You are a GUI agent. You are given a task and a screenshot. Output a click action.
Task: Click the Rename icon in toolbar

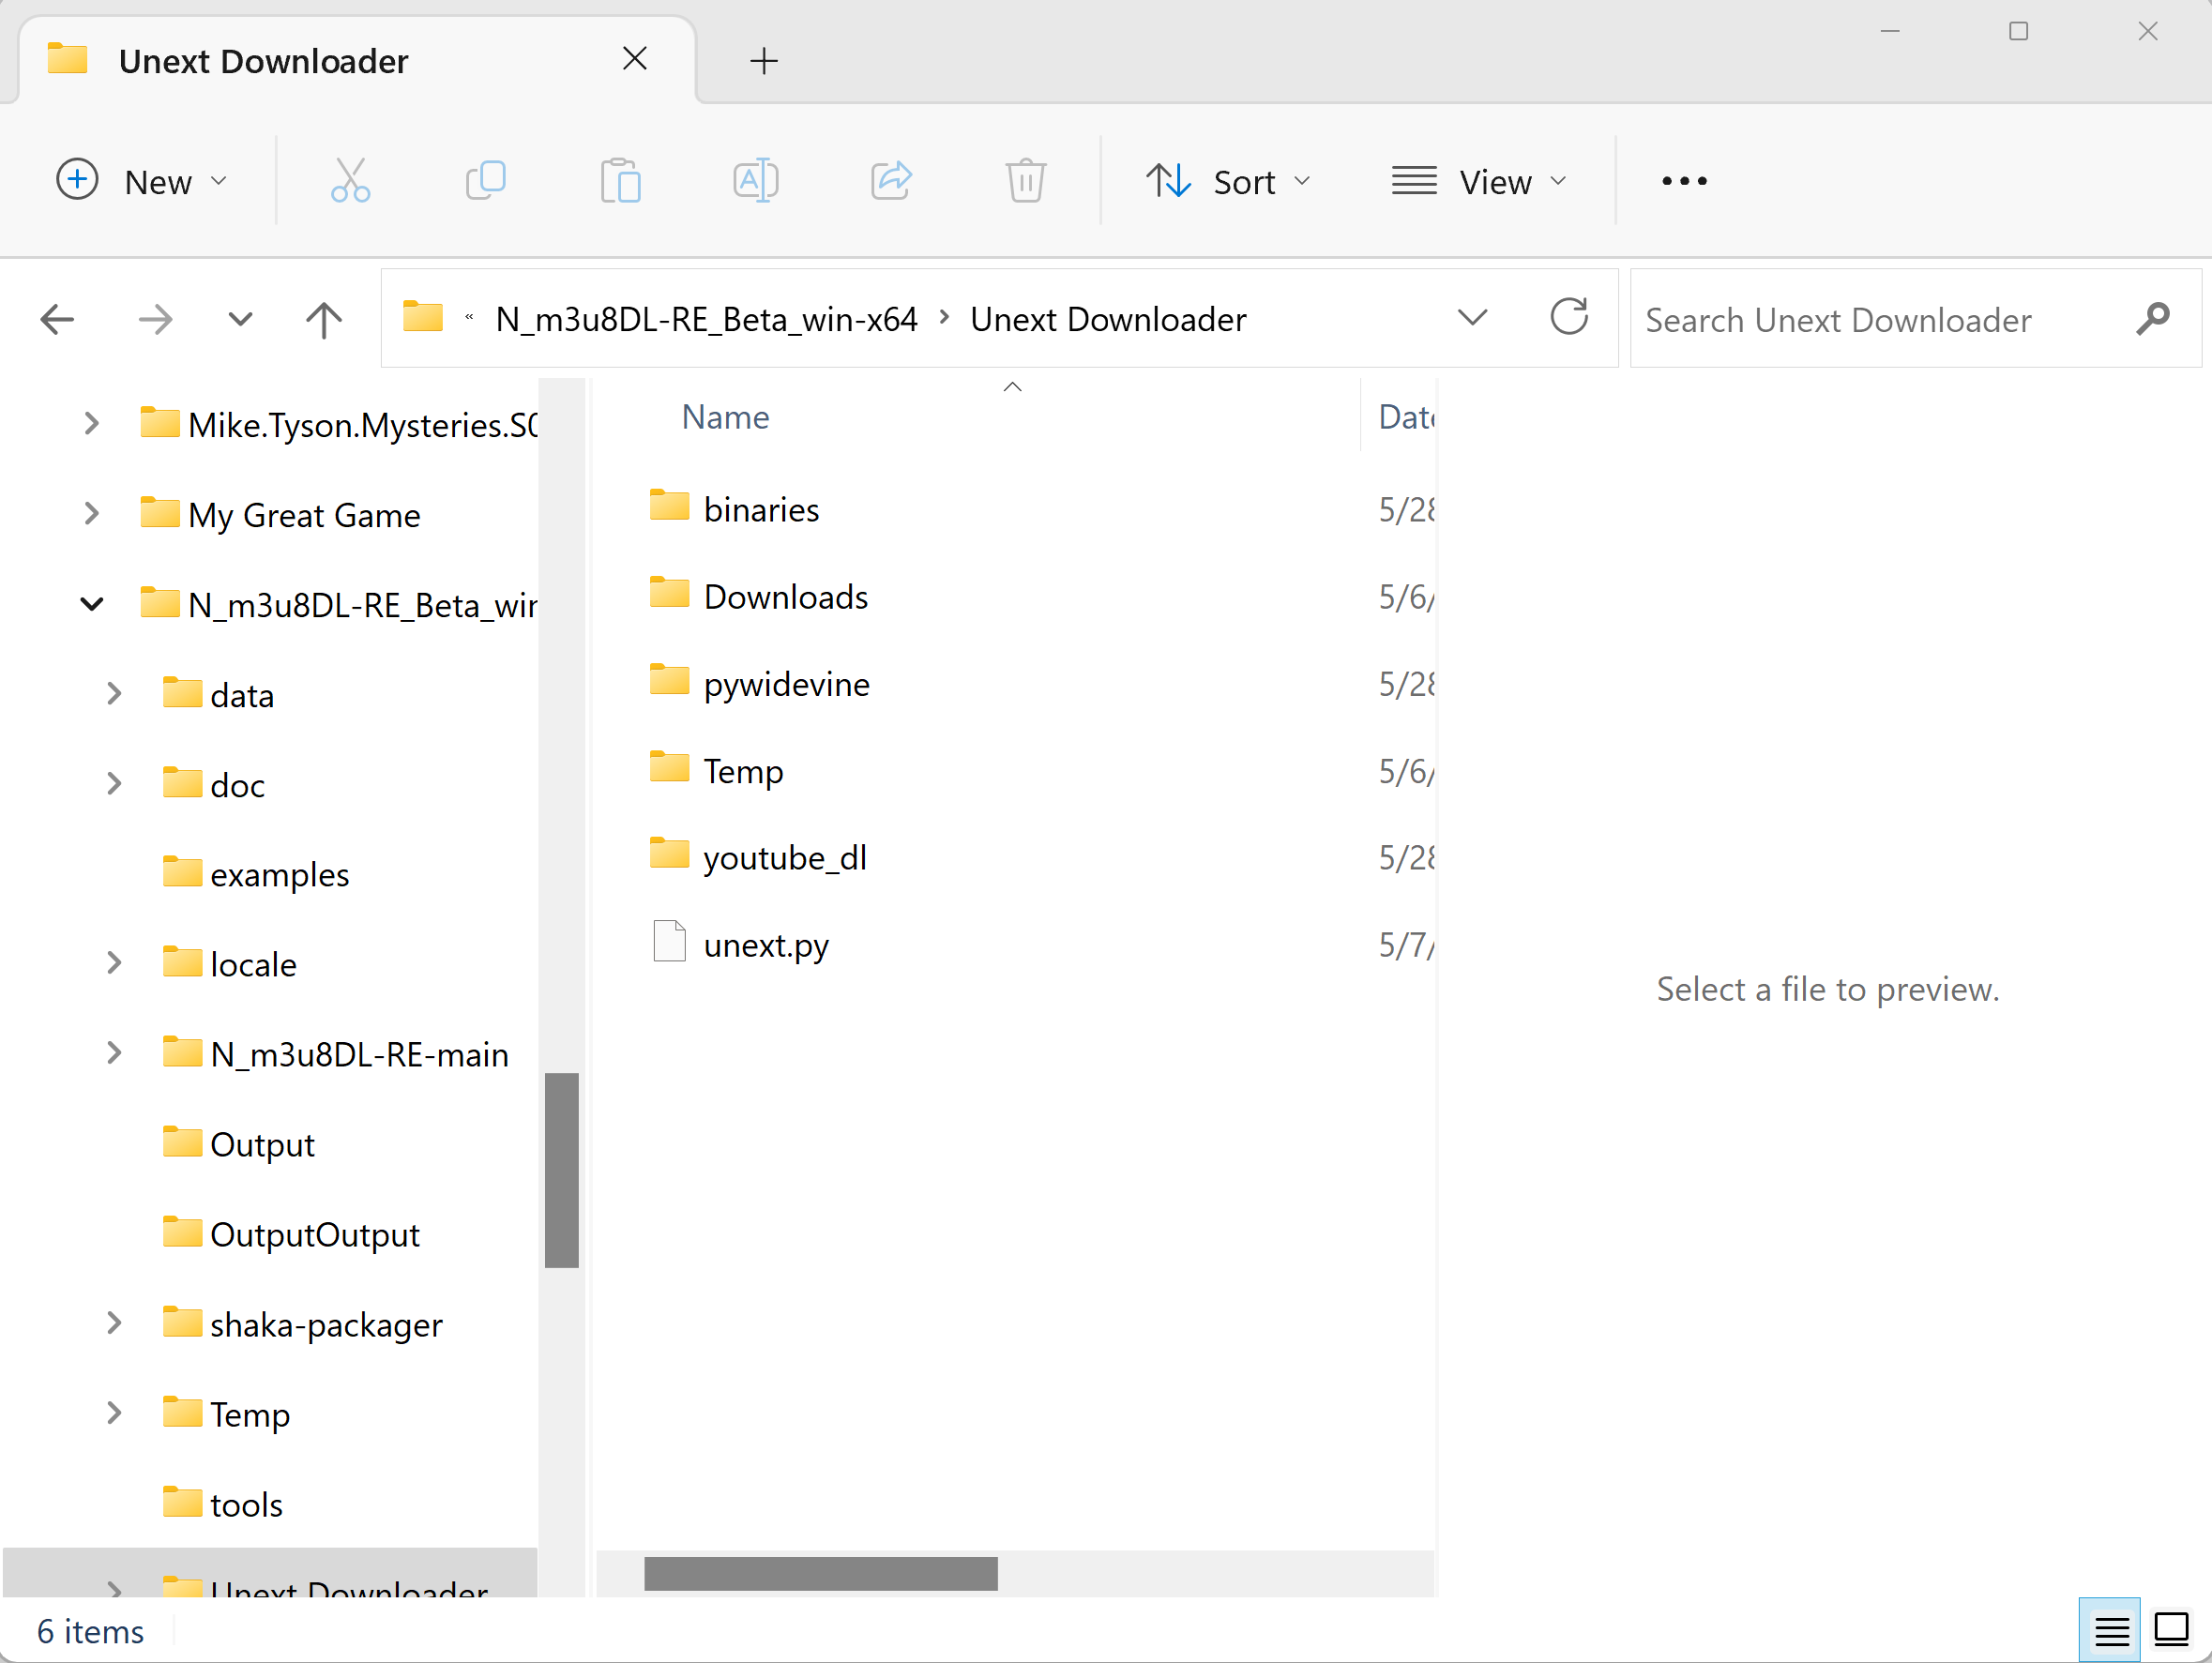click(x=756, y=181)
